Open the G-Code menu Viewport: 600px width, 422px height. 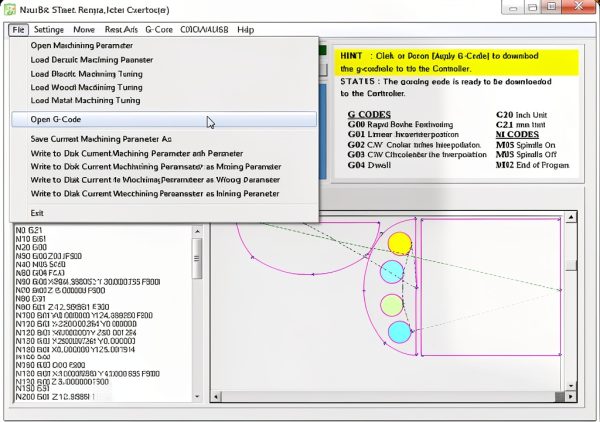(x=159, y=30)
